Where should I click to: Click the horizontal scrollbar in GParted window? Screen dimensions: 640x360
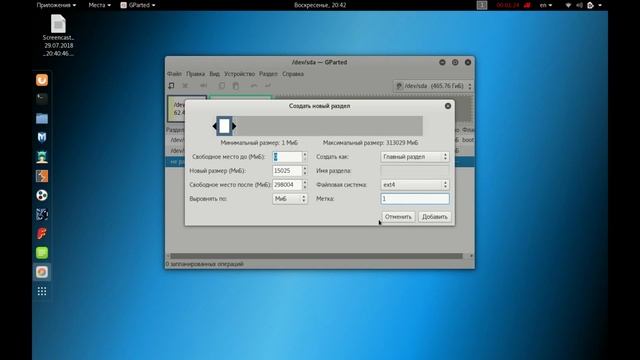pyautogui.click(x=316, y=256)
